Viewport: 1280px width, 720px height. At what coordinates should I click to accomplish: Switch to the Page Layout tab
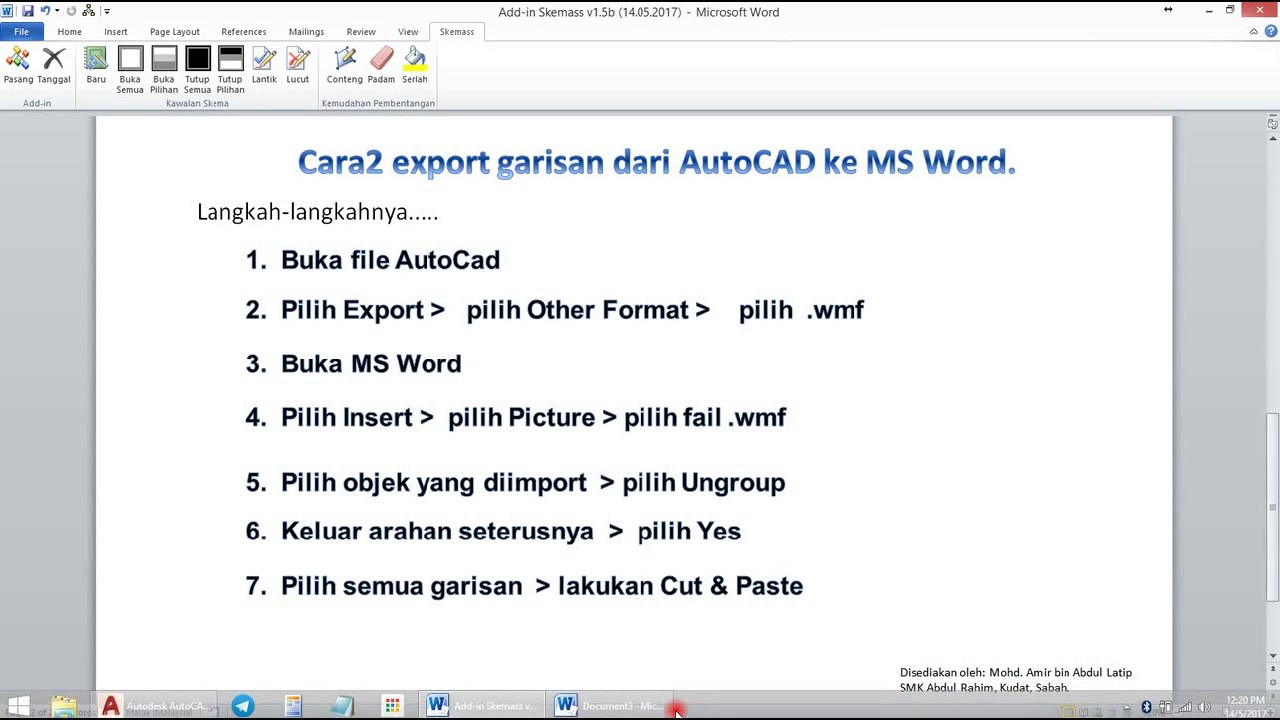pos(175,32)
